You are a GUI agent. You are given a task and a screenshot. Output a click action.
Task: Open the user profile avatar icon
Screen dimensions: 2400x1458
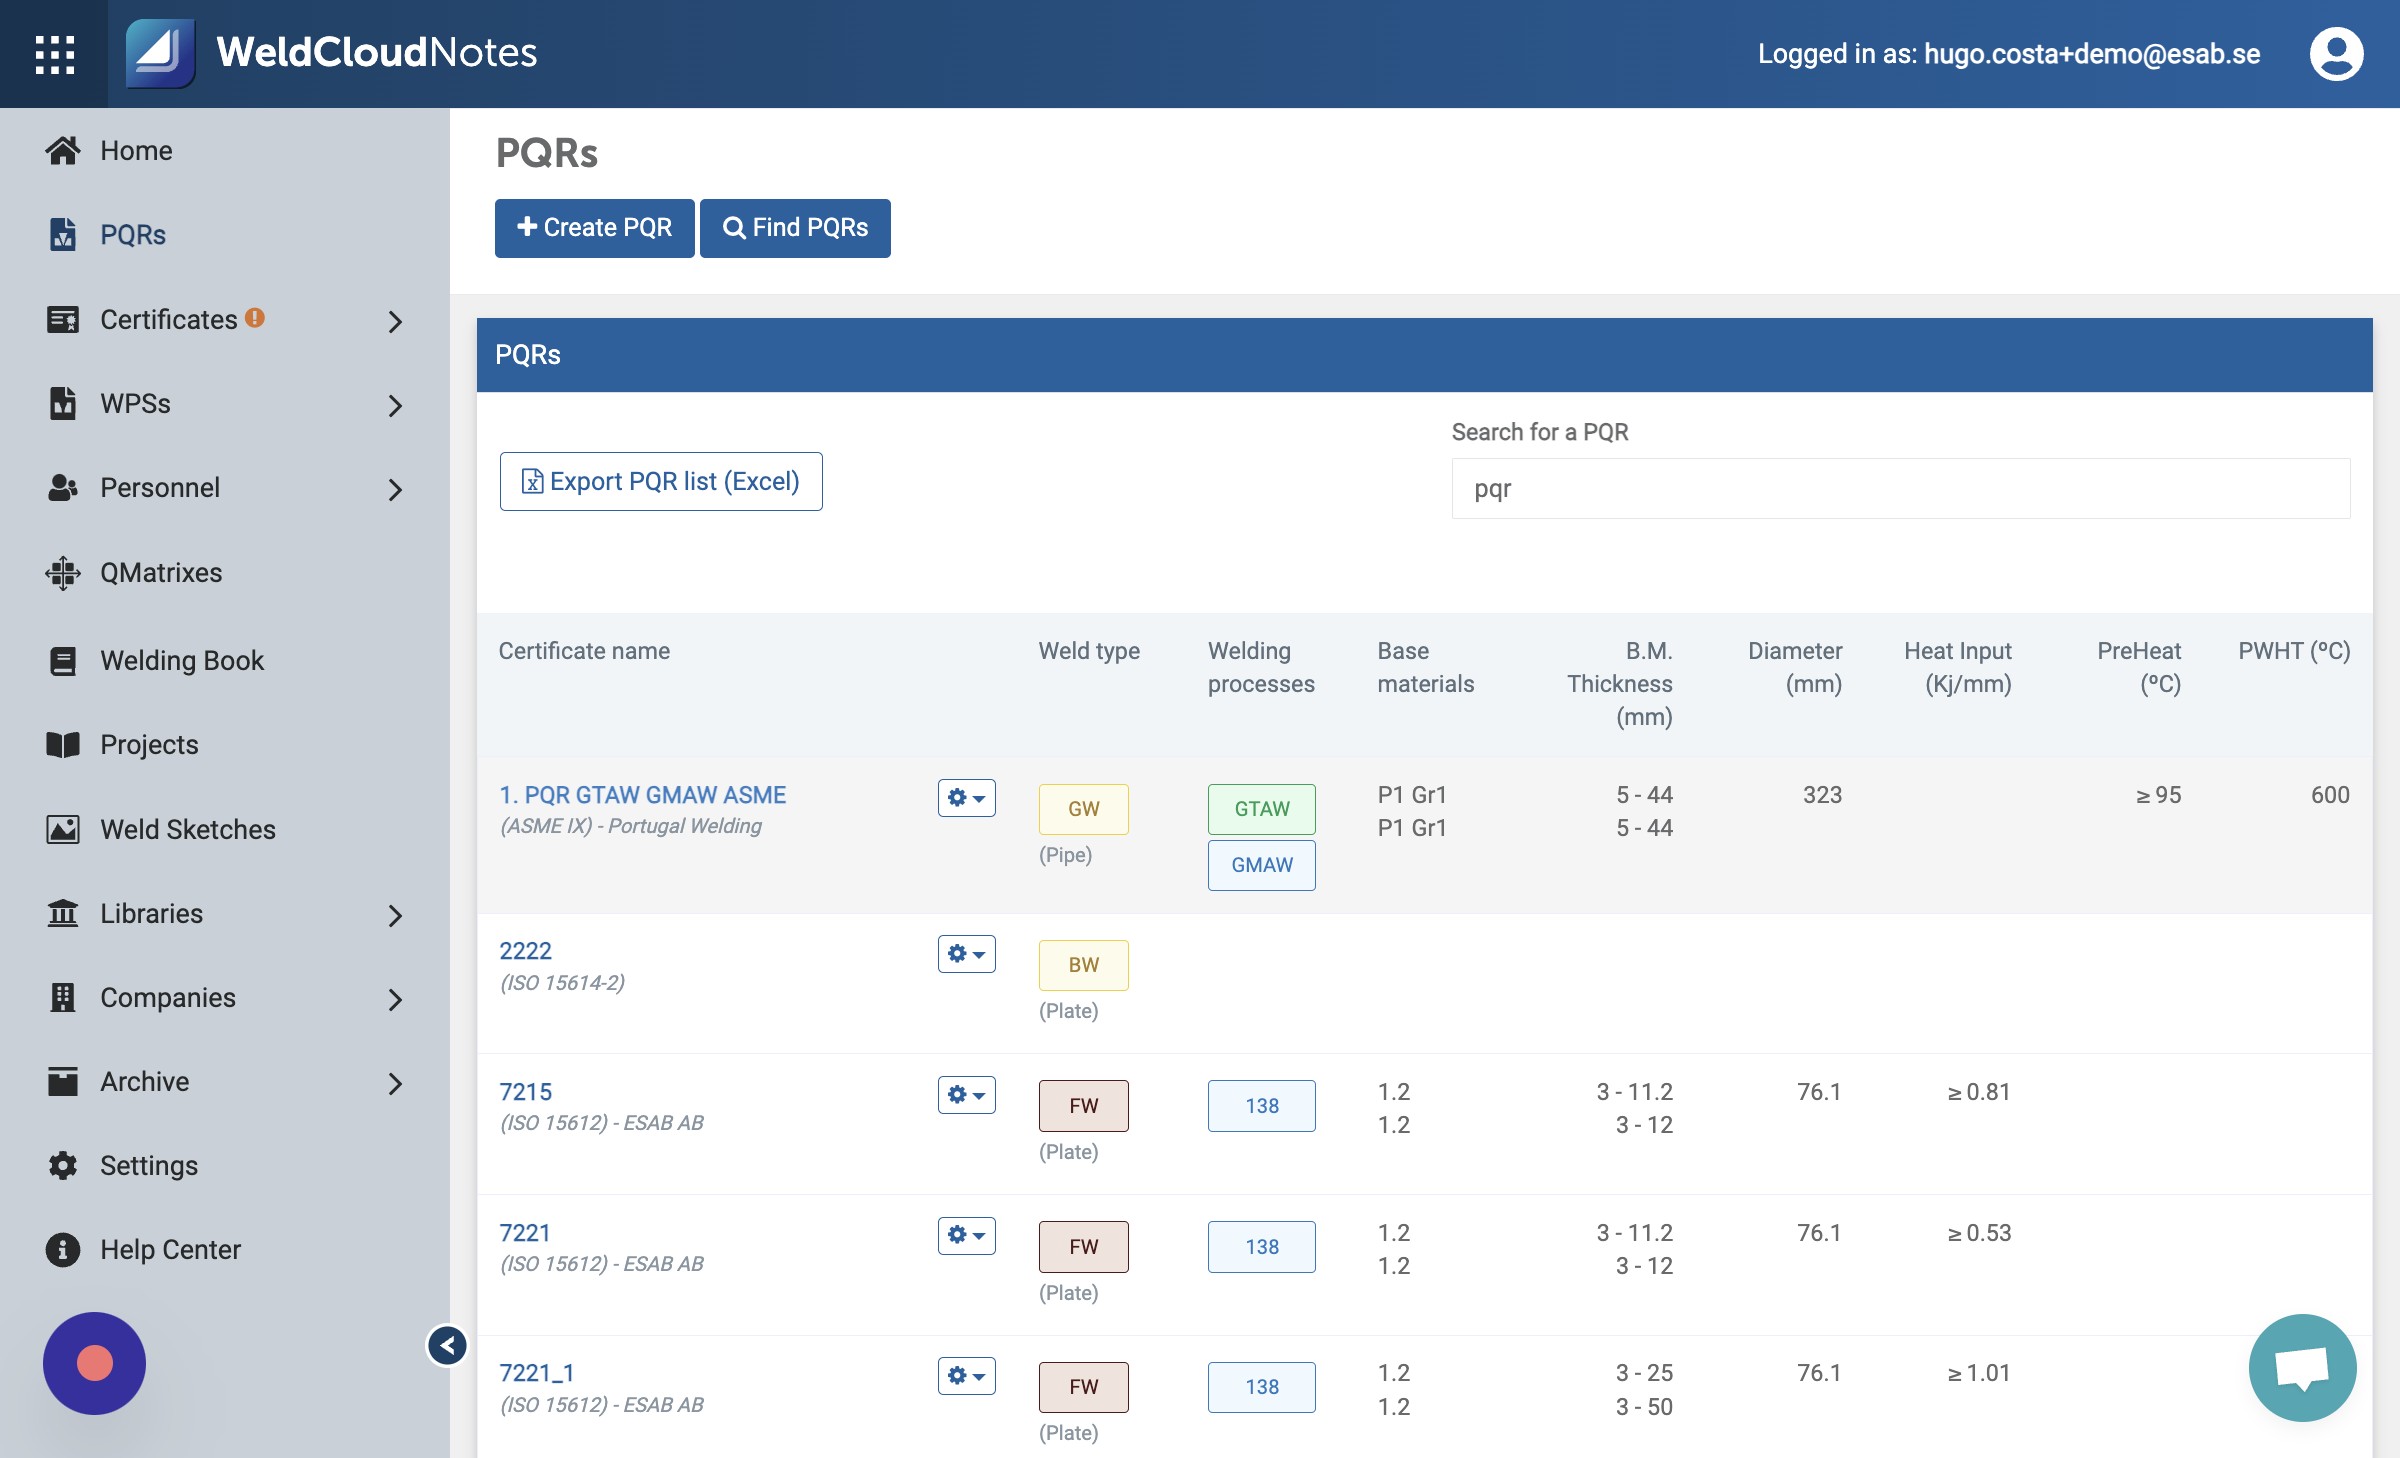2336,54
